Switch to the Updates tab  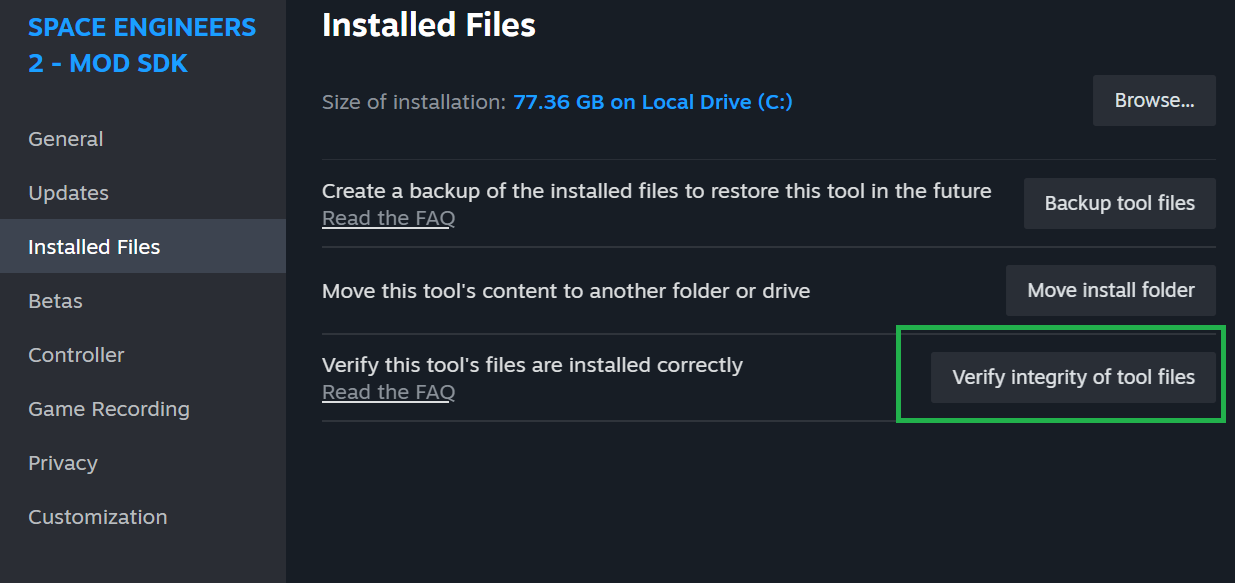coord(68,193)
